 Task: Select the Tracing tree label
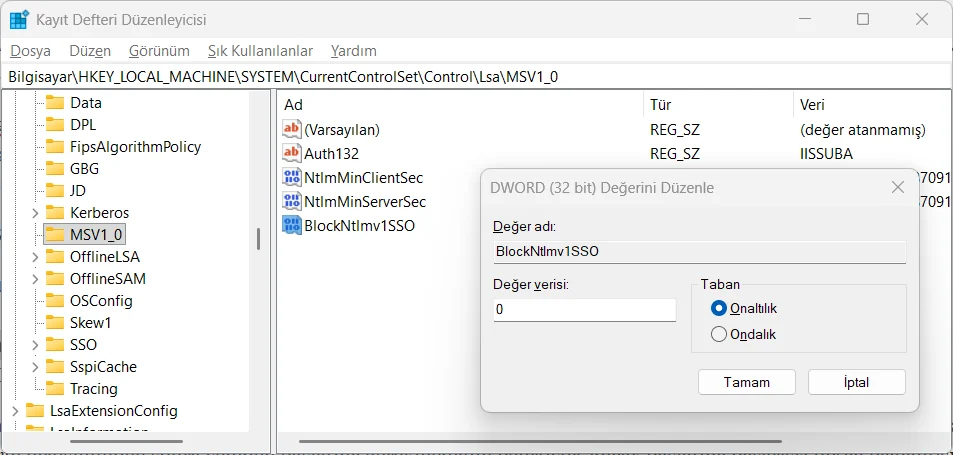(x=94, y=388)
